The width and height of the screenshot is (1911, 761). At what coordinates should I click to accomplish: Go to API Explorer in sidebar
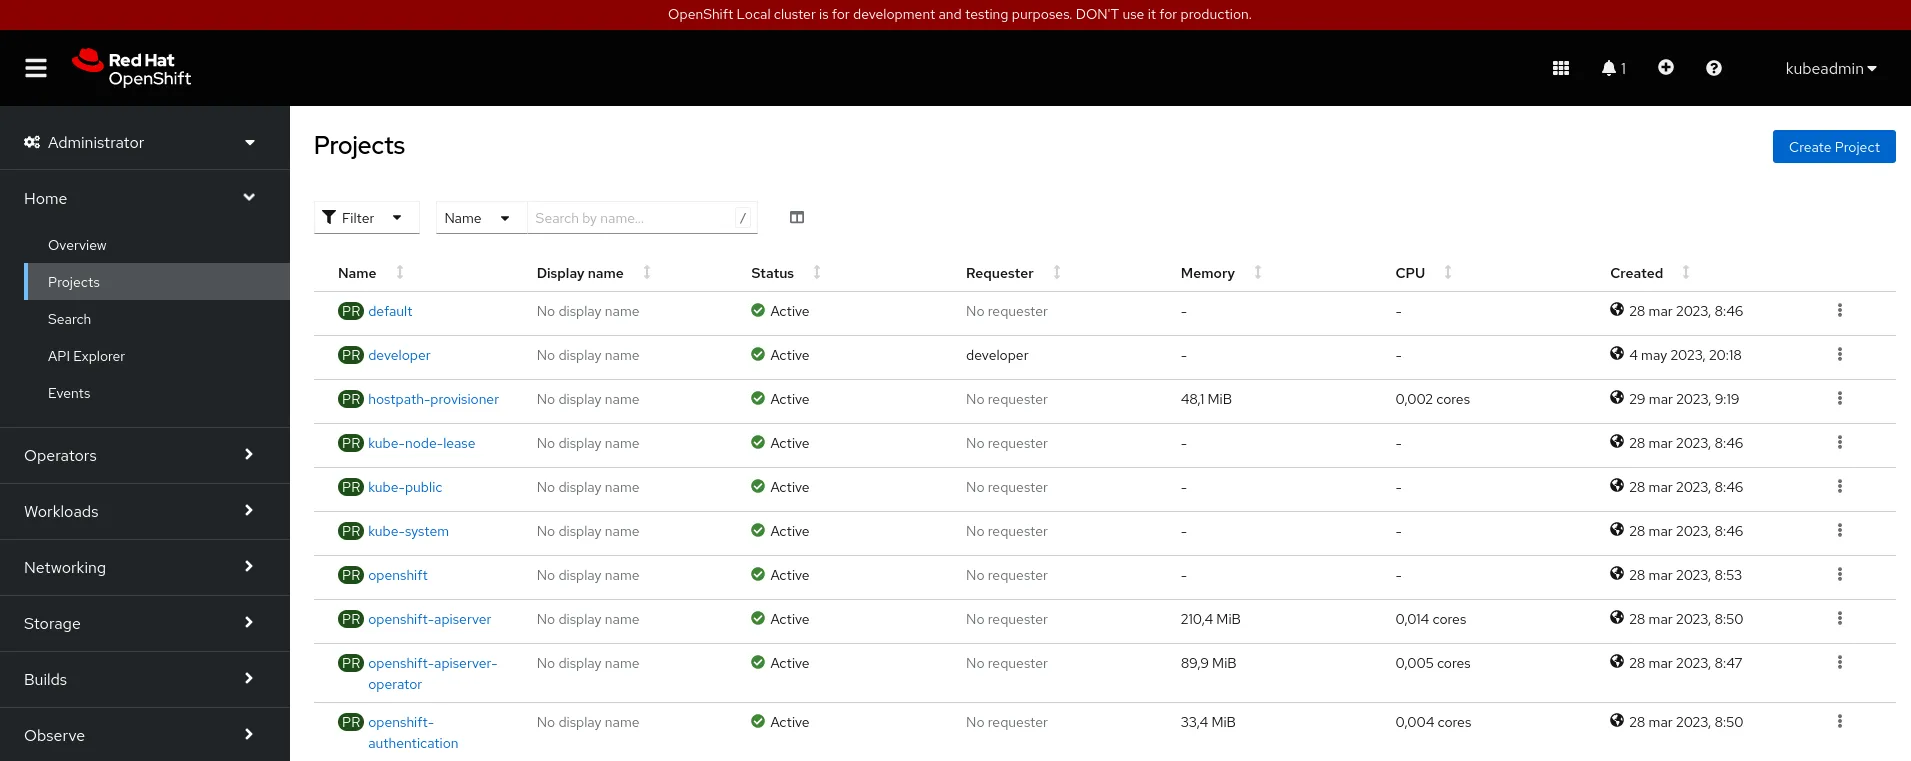tap(86, 356)
